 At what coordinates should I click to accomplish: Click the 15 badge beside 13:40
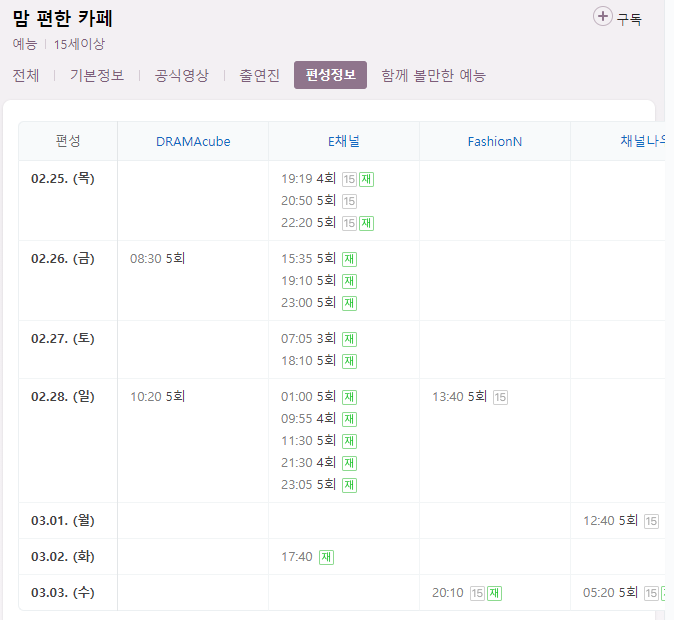click(x=500, y=397)
